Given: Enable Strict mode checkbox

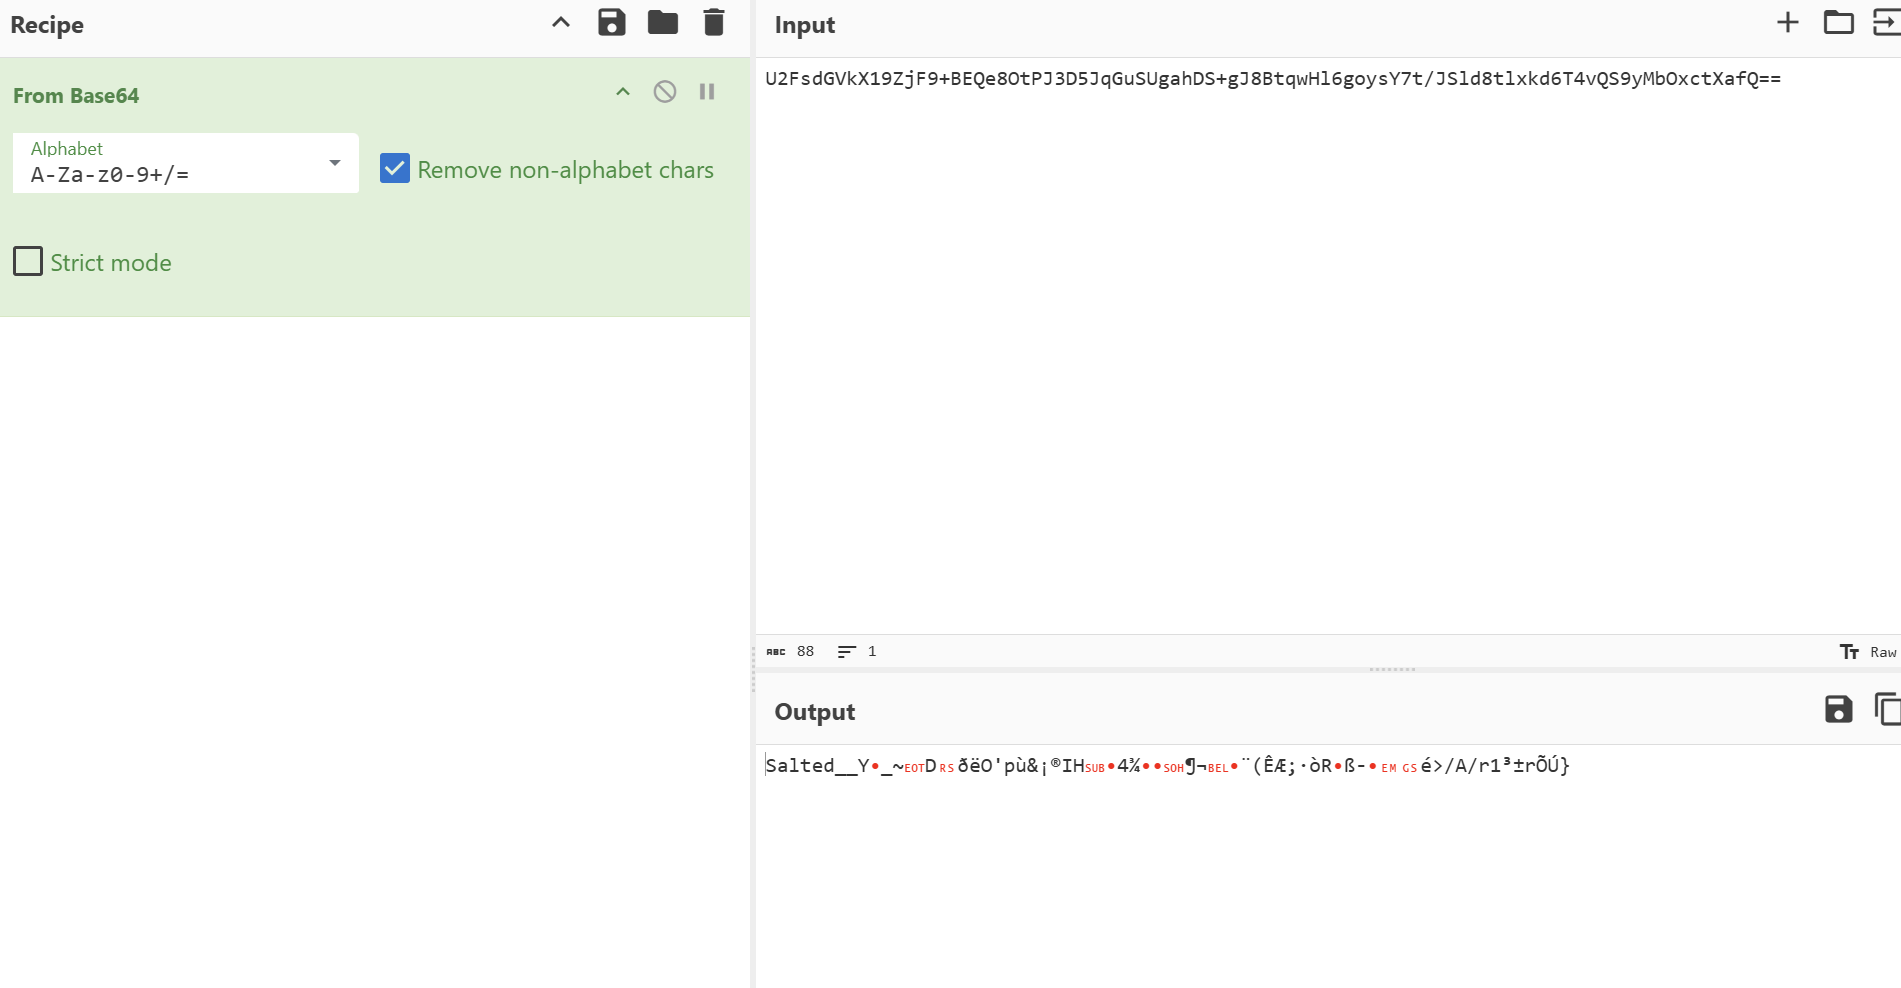Looking at the screenshot, I should (28, 262).
